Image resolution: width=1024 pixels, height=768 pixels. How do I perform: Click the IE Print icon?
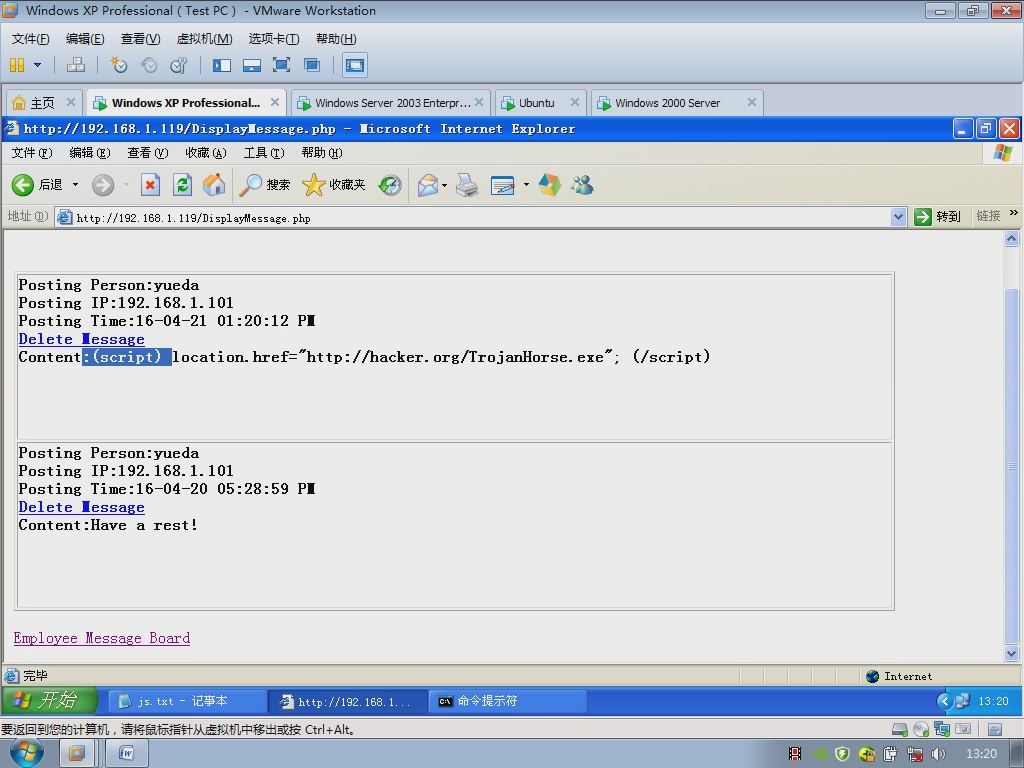[x=467, y=185]
